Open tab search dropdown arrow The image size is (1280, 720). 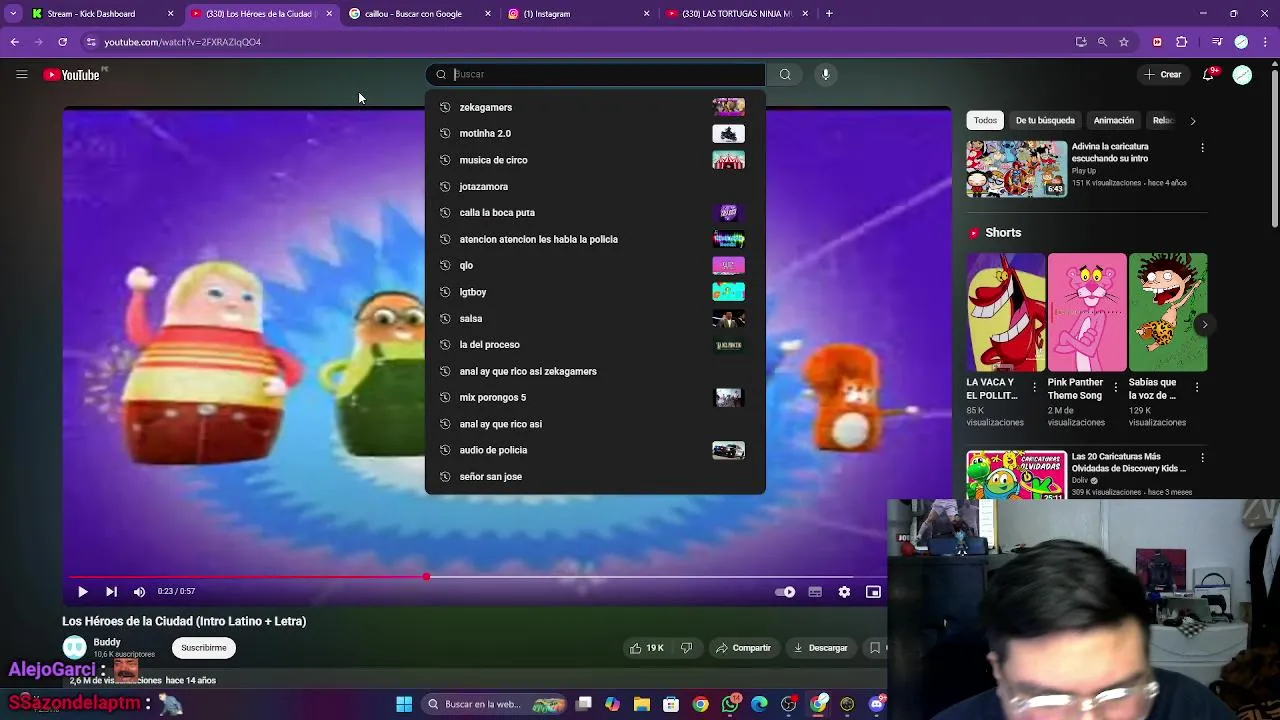13,14
